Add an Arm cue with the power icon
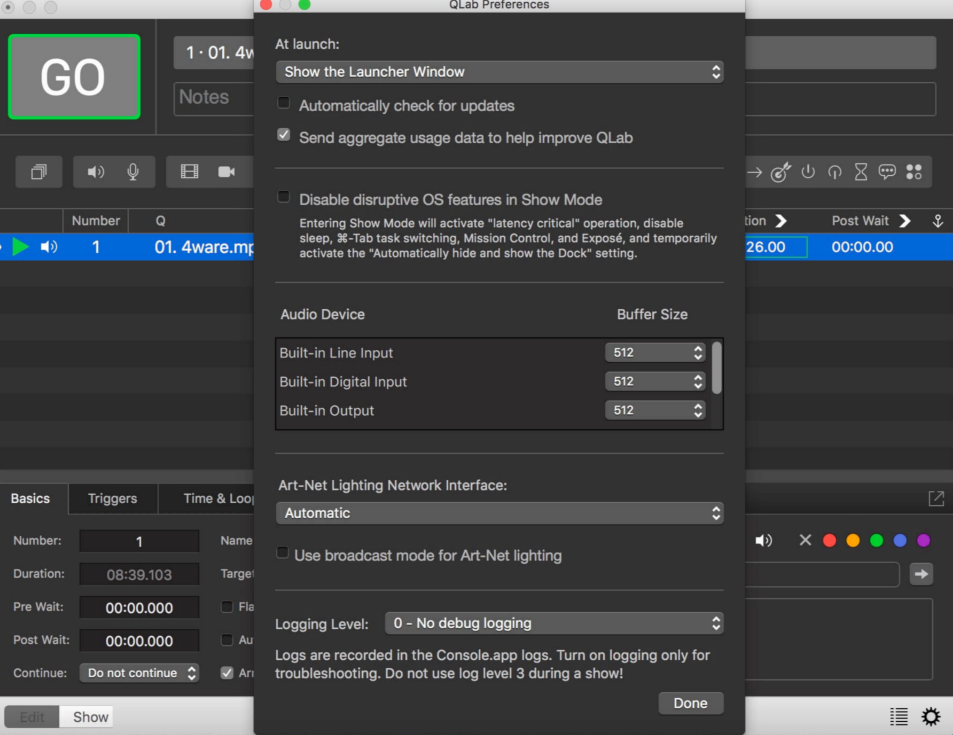The image size is (953, 735). 808,172
